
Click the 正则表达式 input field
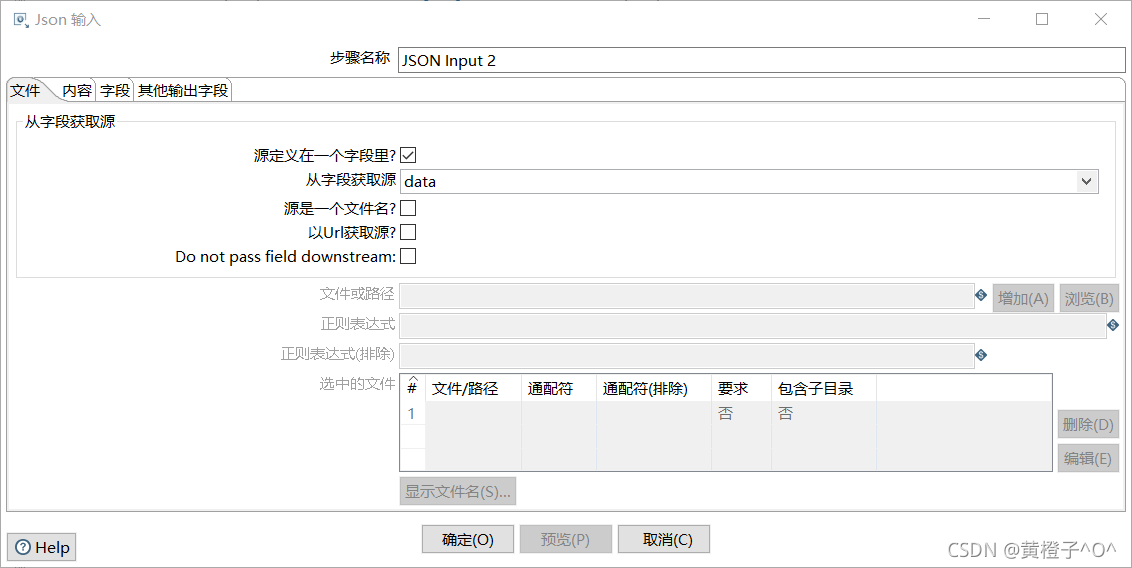[x=752, y=325]
